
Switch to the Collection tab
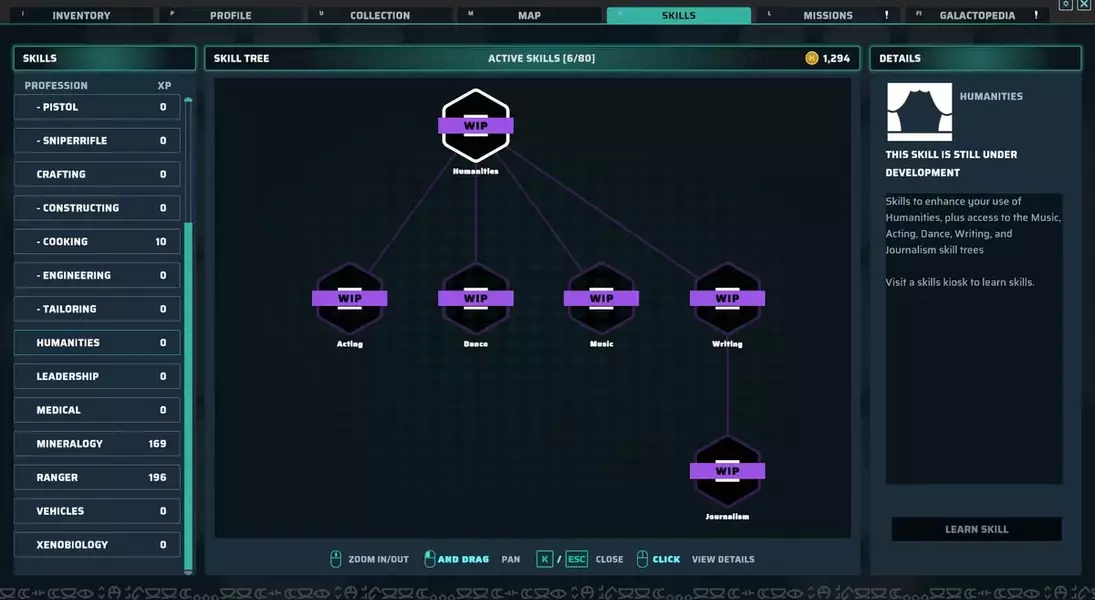point(380,15)
